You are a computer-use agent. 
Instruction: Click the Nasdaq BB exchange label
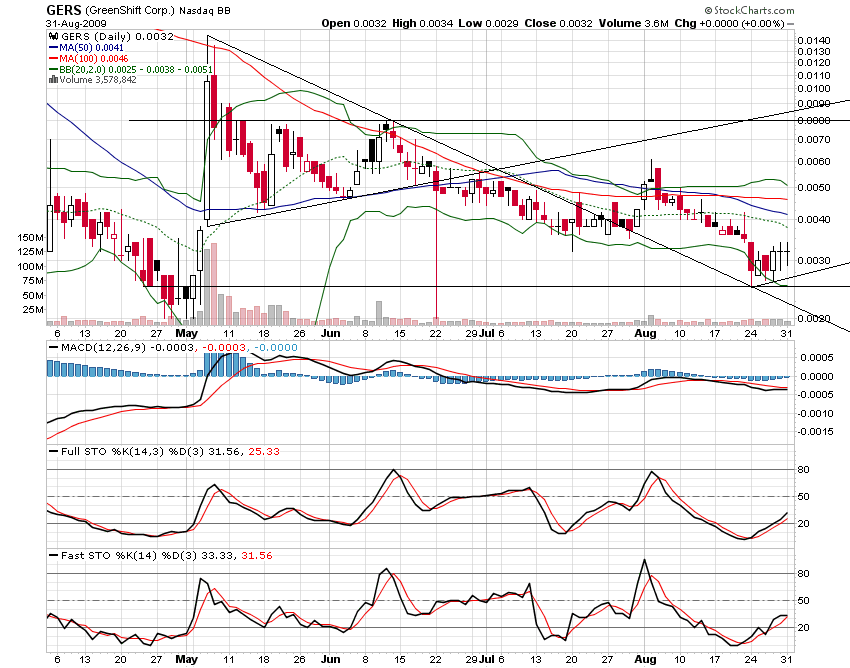point(204,11)
